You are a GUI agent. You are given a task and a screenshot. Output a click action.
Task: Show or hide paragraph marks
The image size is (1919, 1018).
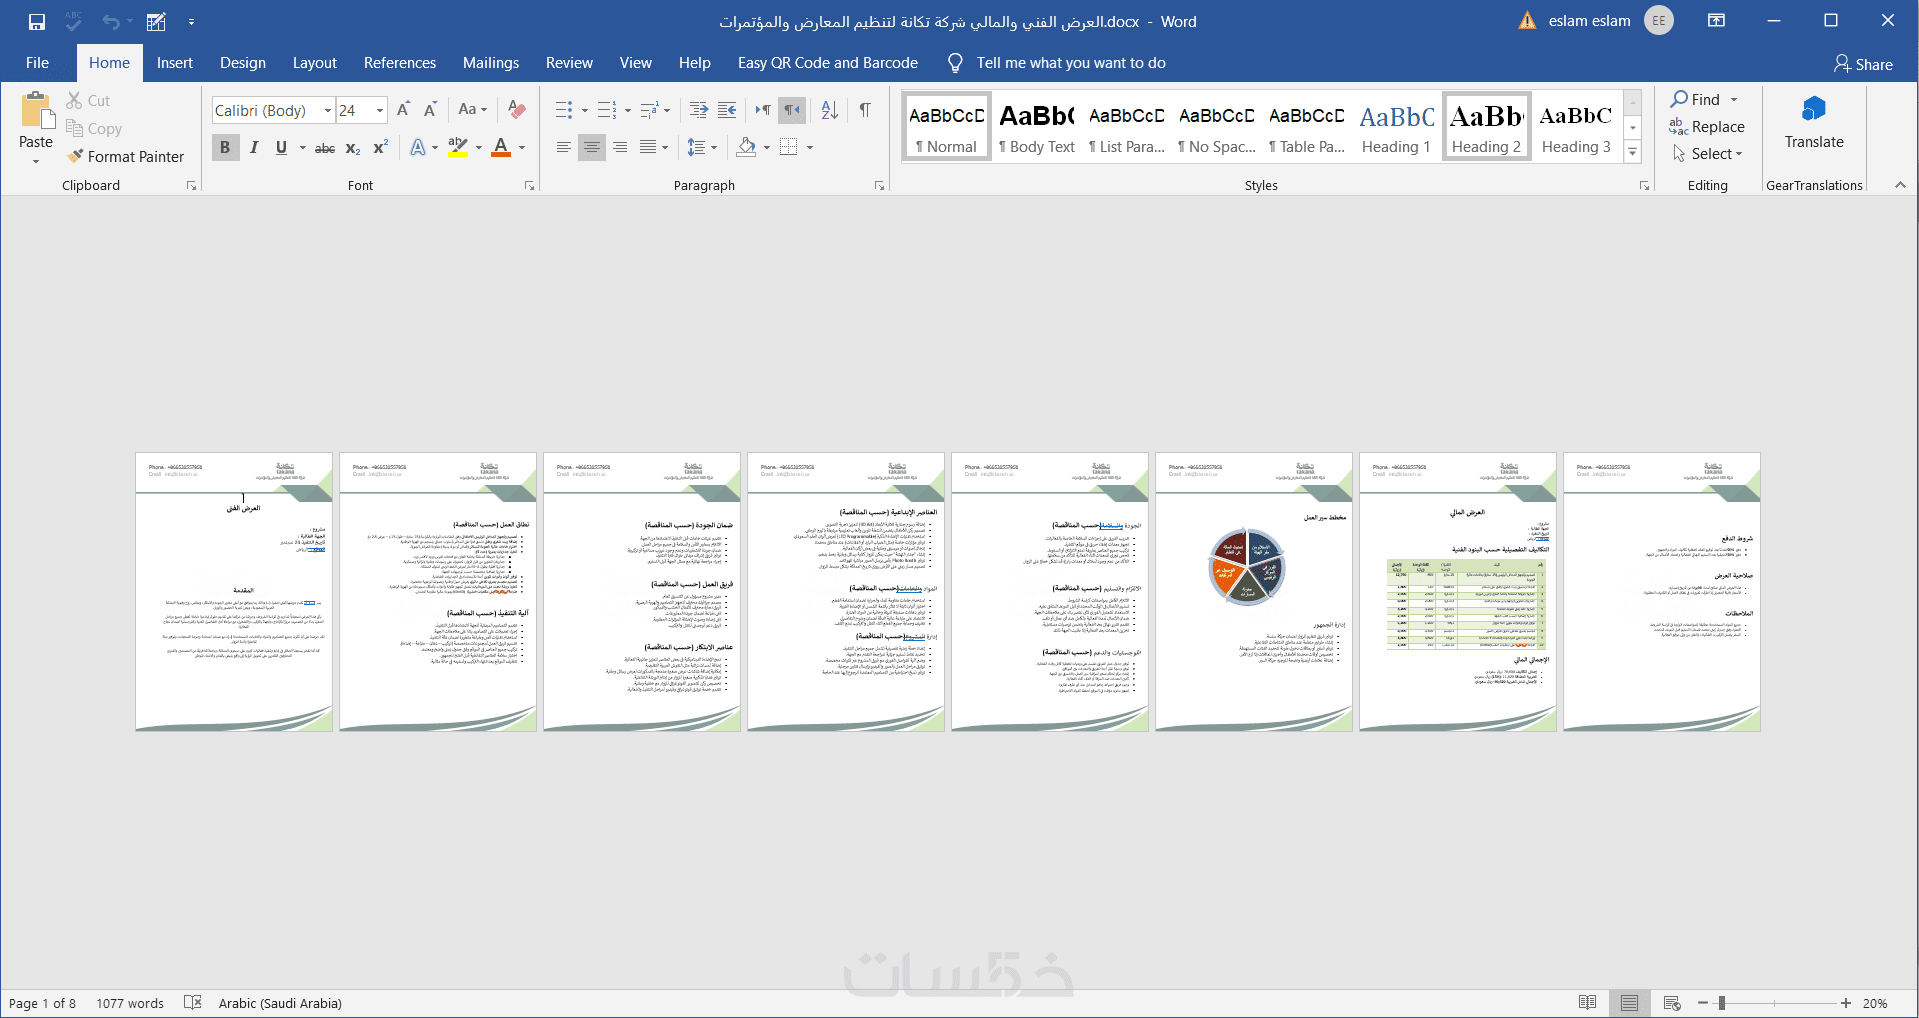[x=865, y=110]
